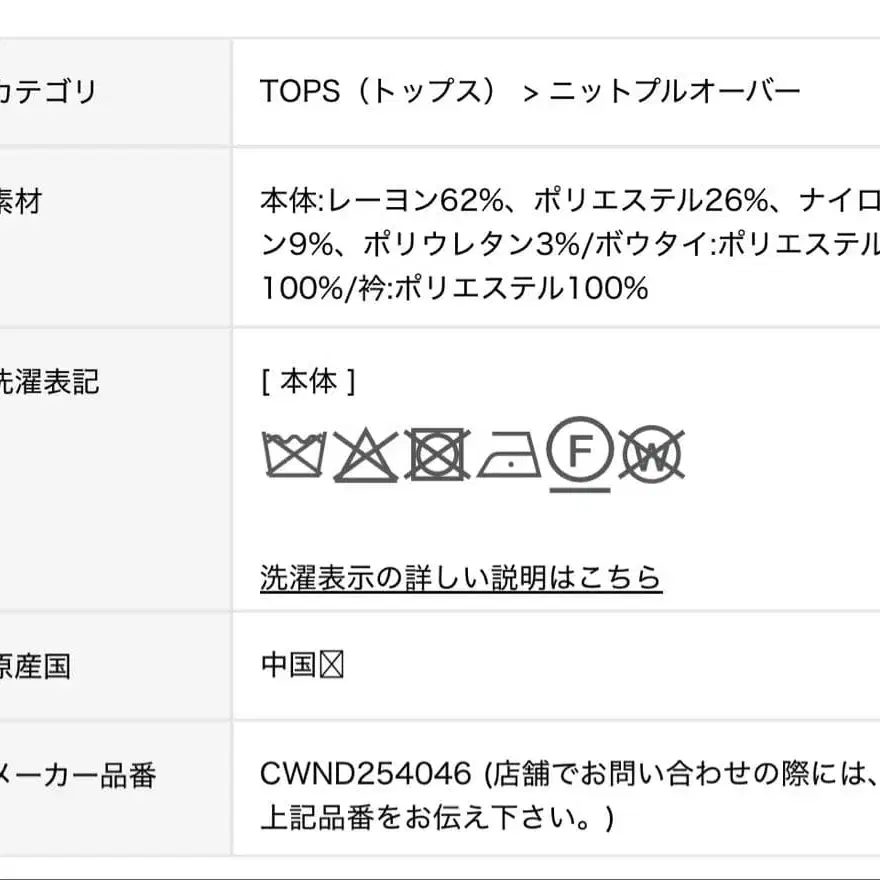This screenshot has height=880, width=880.
Task: Click the low-temperature iron symbol
Action: click(x=509, y=457)
